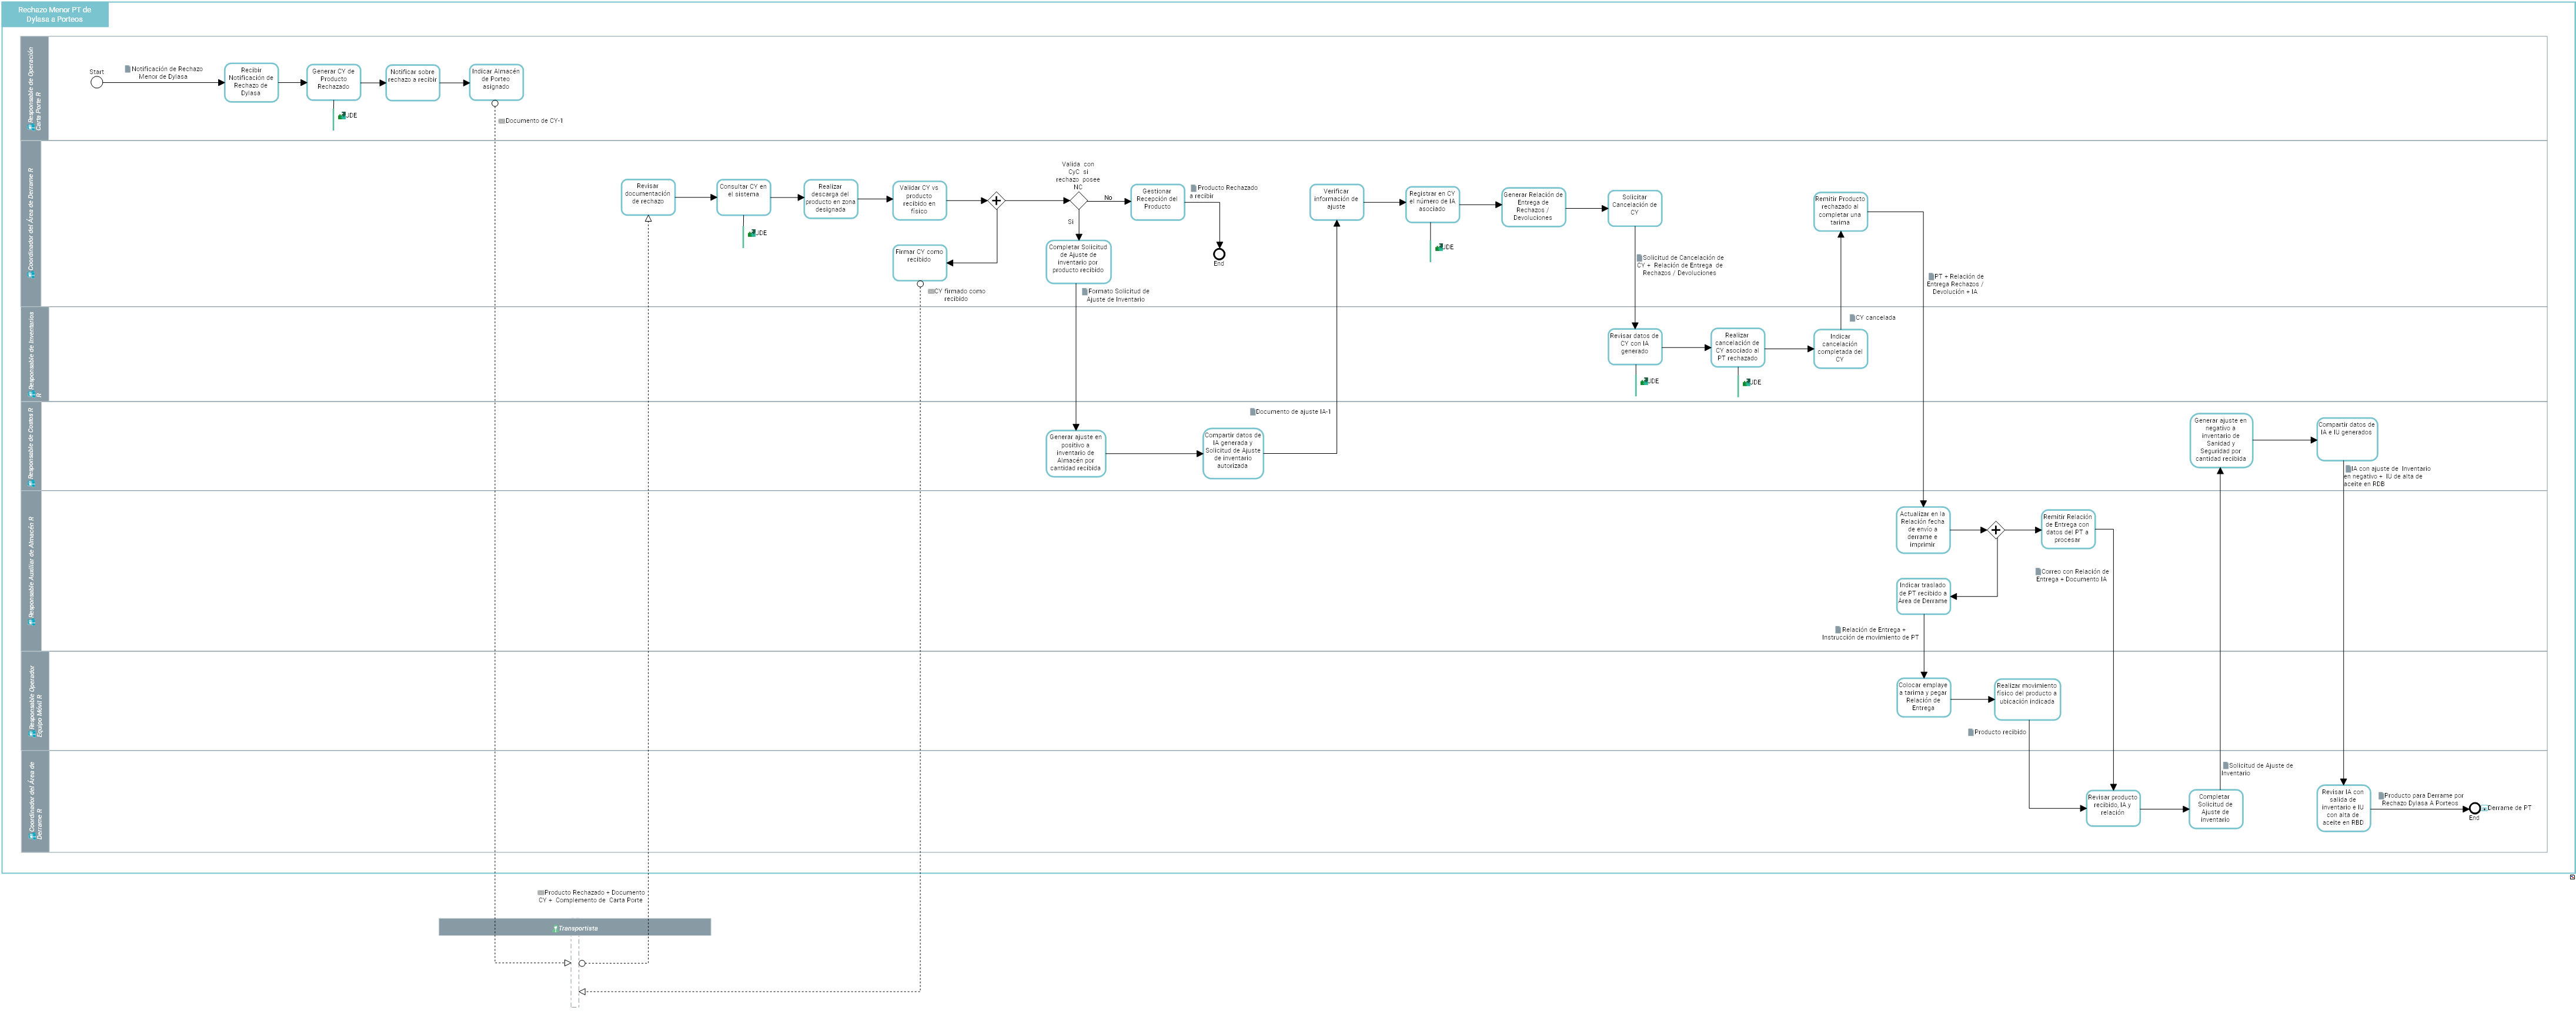Click document icon beside Producto Rechazado a recibir
This screenshot has width=2576, height=1014.
tap(1194, 188)
